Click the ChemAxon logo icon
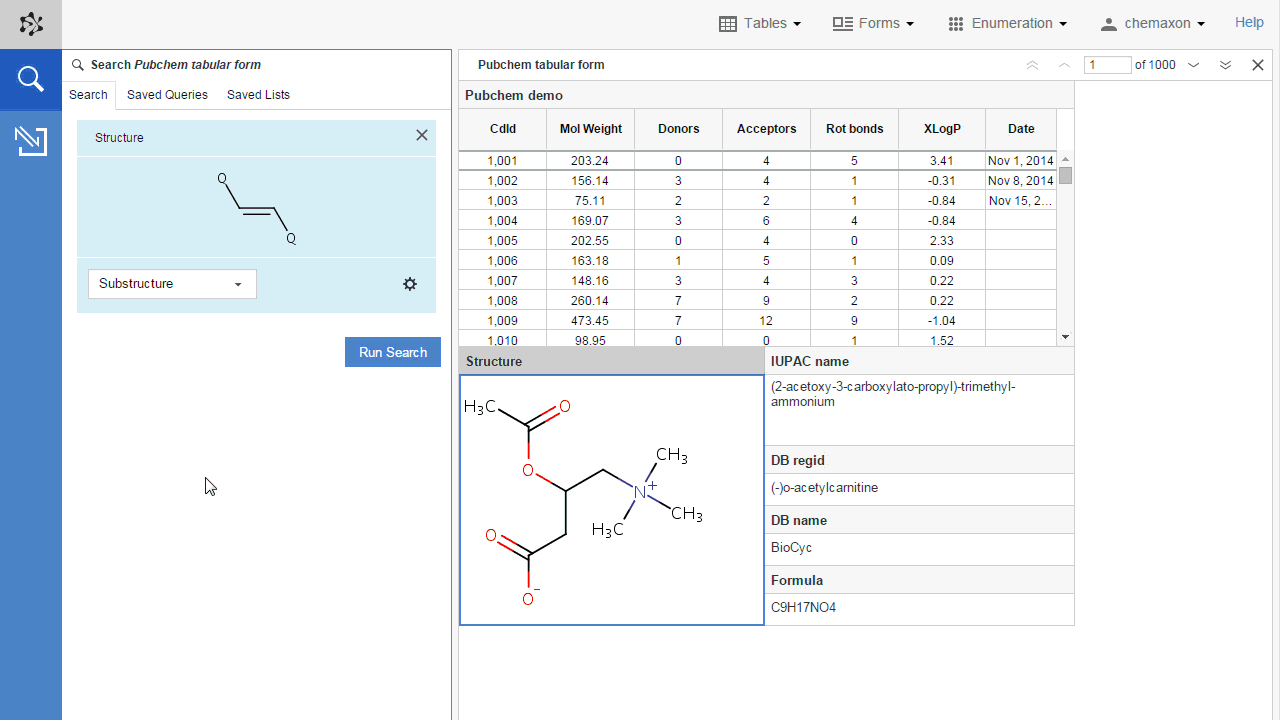1280x720 pixels. (x=31, y=24)
